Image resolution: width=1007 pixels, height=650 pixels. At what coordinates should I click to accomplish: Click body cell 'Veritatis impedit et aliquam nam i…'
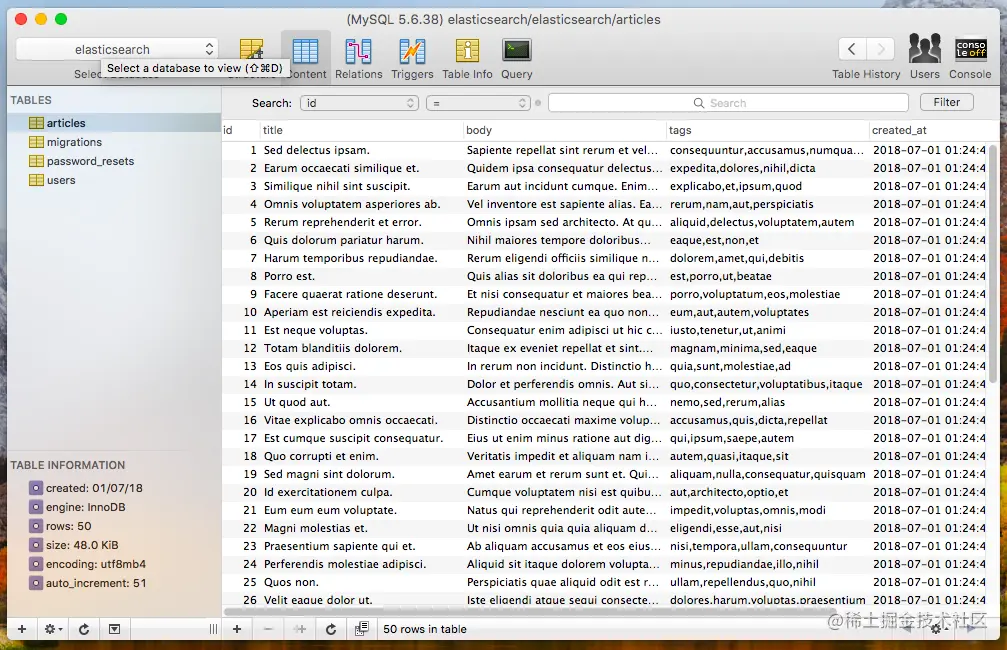(563, 456)
